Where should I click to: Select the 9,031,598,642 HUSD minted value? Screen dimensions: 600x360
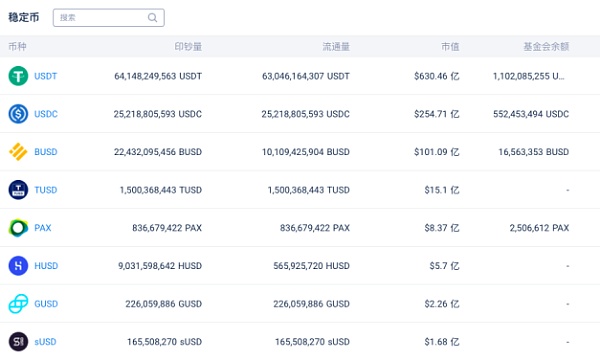point(160,266)
